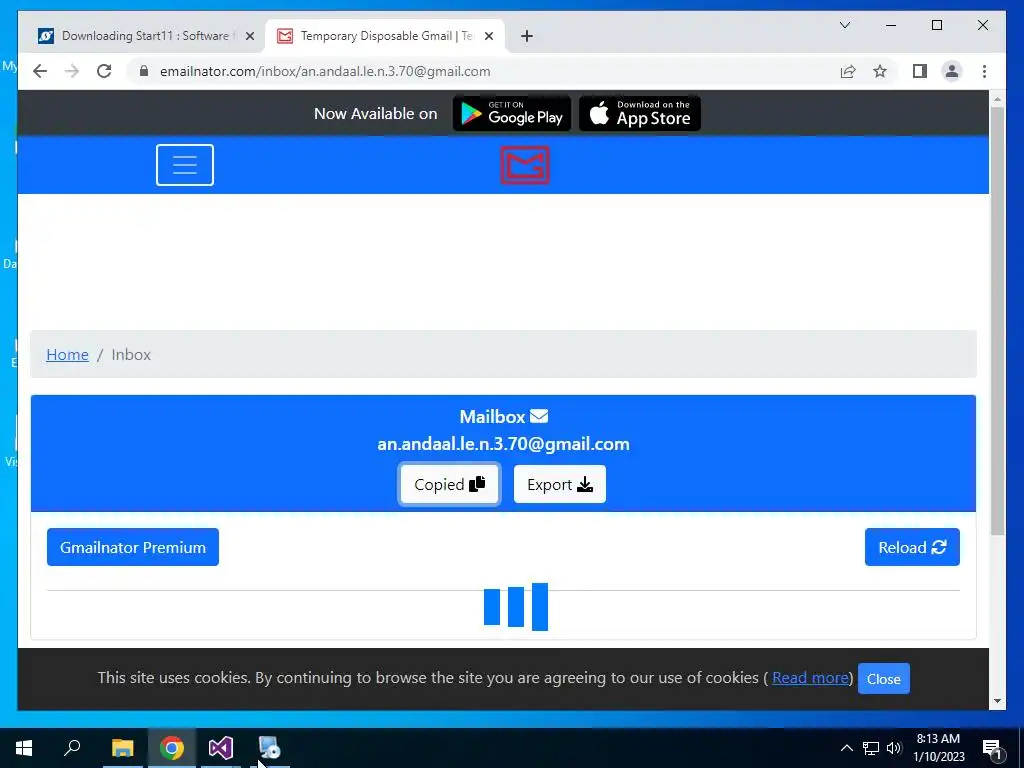Select the Temporary Disposable Gmail tab
The image size is (1024, 768).
point(385,36)
